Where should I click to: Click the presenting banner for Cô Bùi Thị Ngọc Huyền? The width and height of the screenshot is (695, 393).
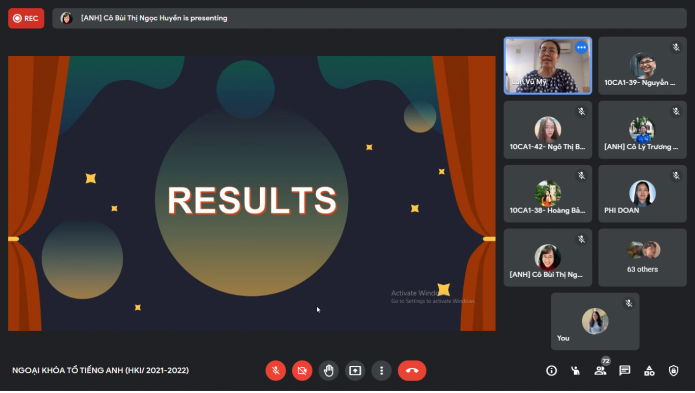click(x=369, y=18)
